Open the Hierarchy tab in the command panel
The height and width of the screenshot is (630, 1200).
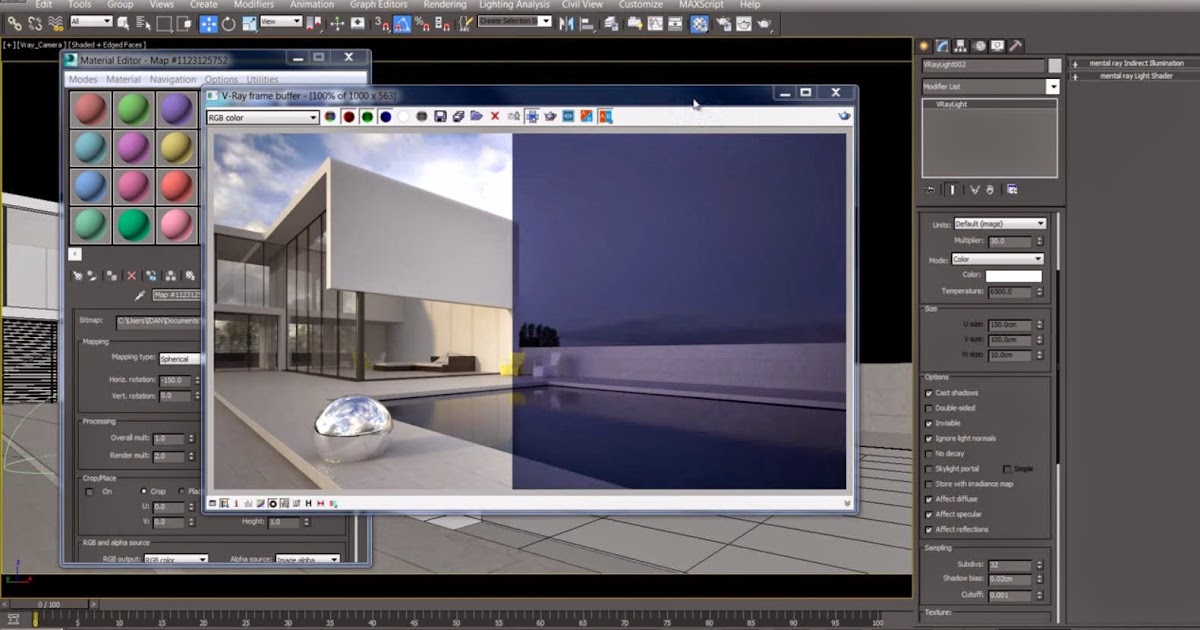coord(961,46)
